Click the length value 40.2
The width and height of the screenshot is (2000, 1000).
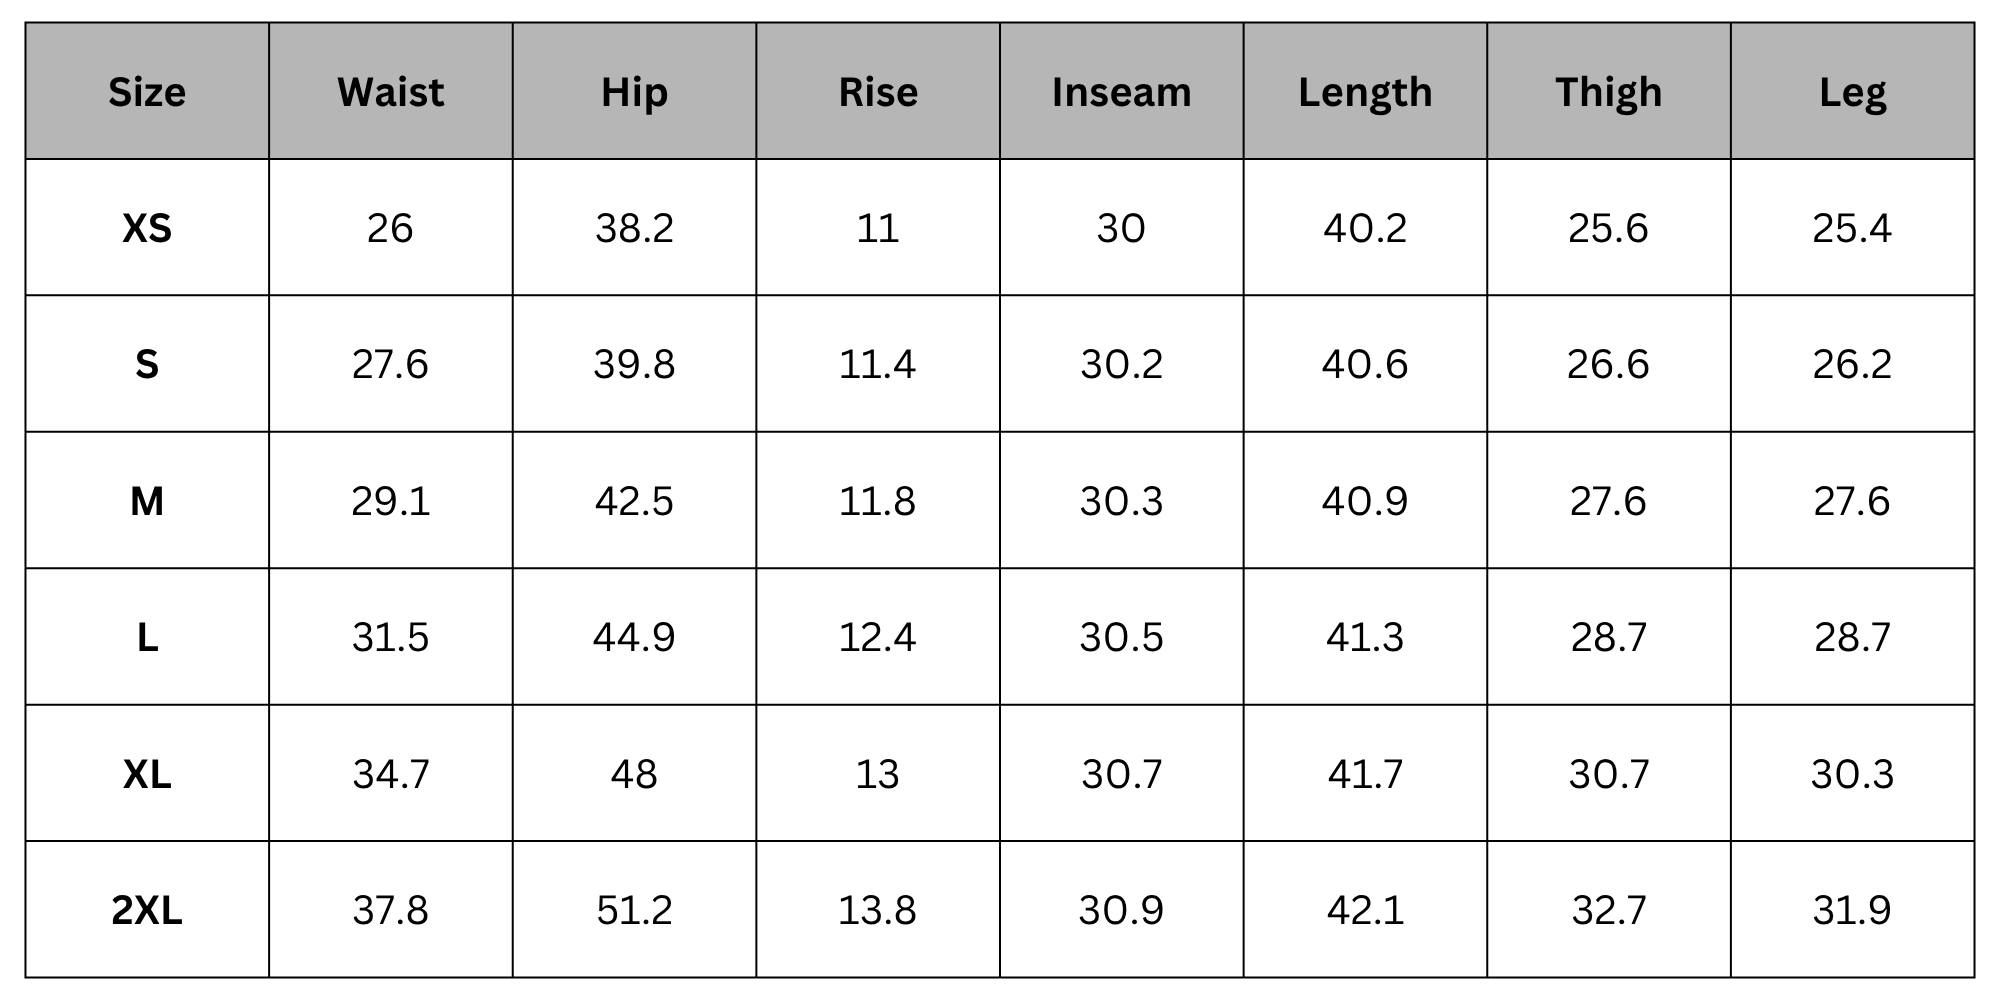(x=1365, y=229)
